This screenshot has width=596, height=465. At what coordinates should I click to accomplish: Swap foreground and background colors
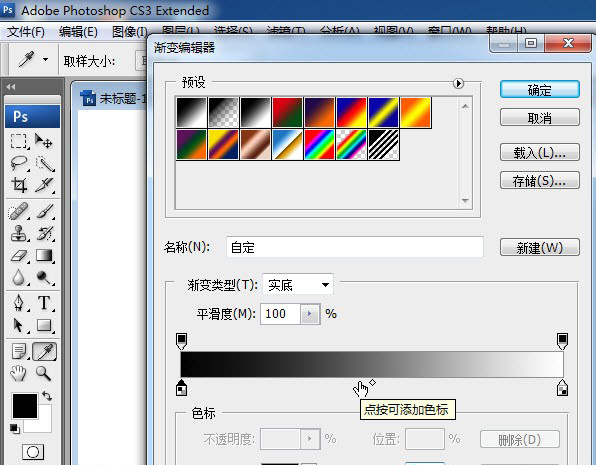tap(47, 396)
